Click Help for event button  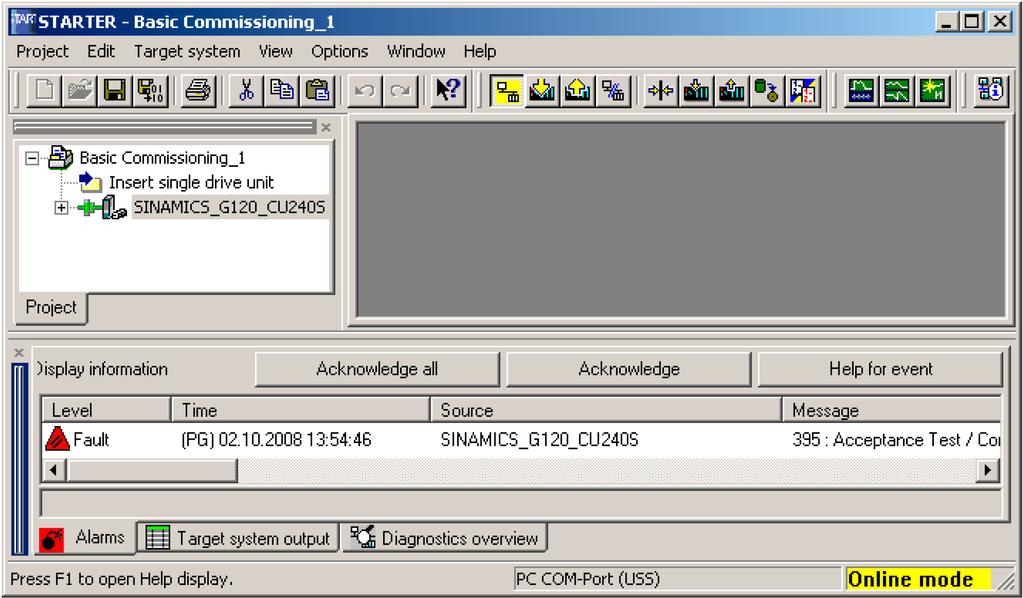click(x=880, y=369)
